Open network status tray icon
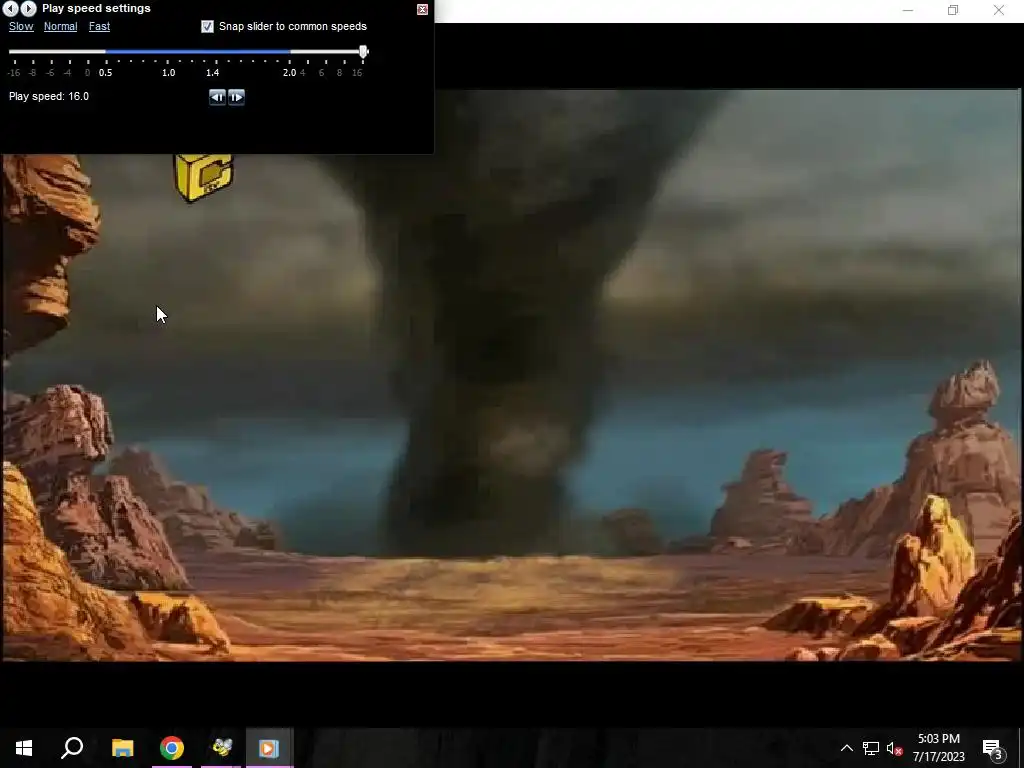This screenshot has height=768, width=1024. pyautogui.click(x=871, y=748)
